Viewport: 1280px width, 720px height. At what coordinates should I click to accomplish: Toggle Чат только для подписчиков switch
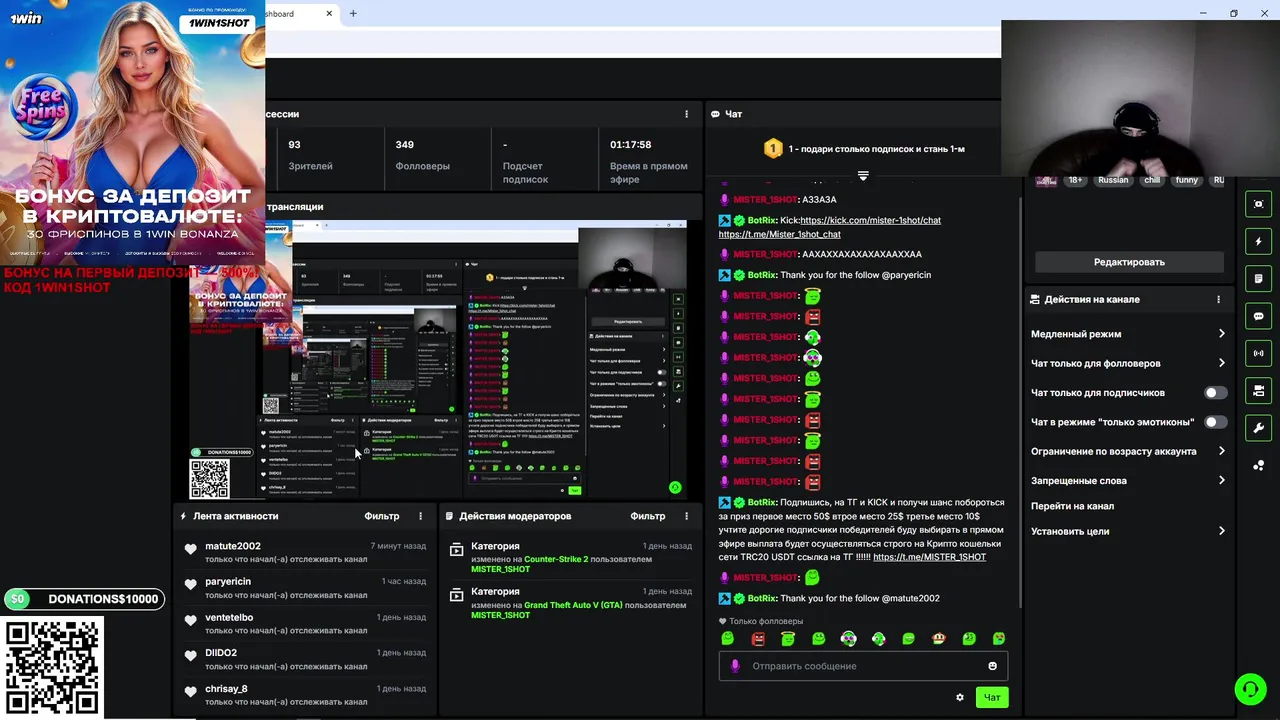click(1216, 393)
